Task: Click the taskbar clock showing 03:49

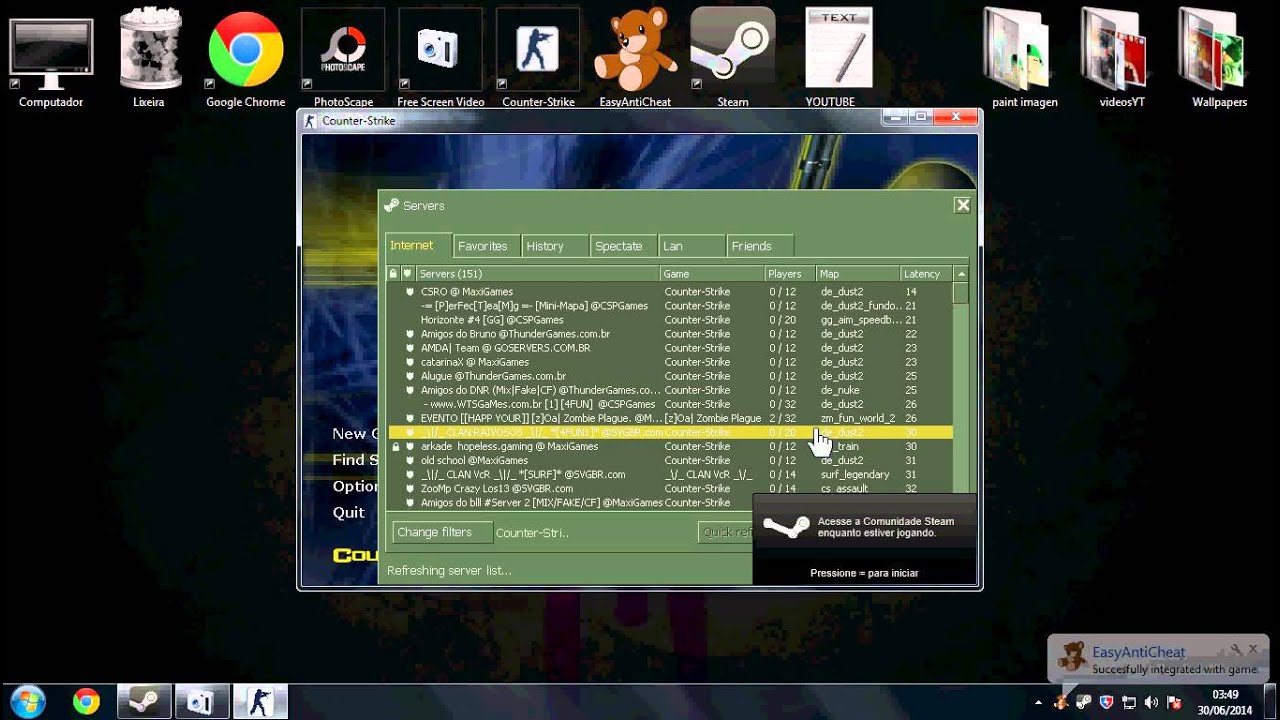Action: tap(1225, 702)
